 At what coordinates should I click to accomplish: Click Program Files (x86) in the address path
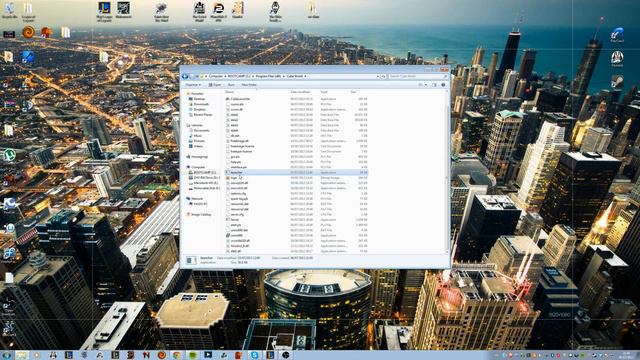(268, 76)
